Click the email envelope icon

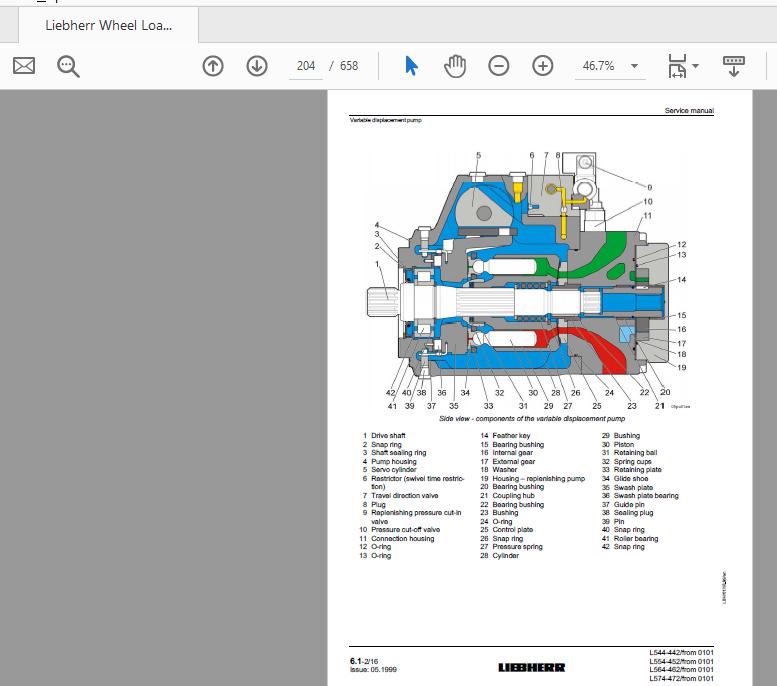[24, 66]
